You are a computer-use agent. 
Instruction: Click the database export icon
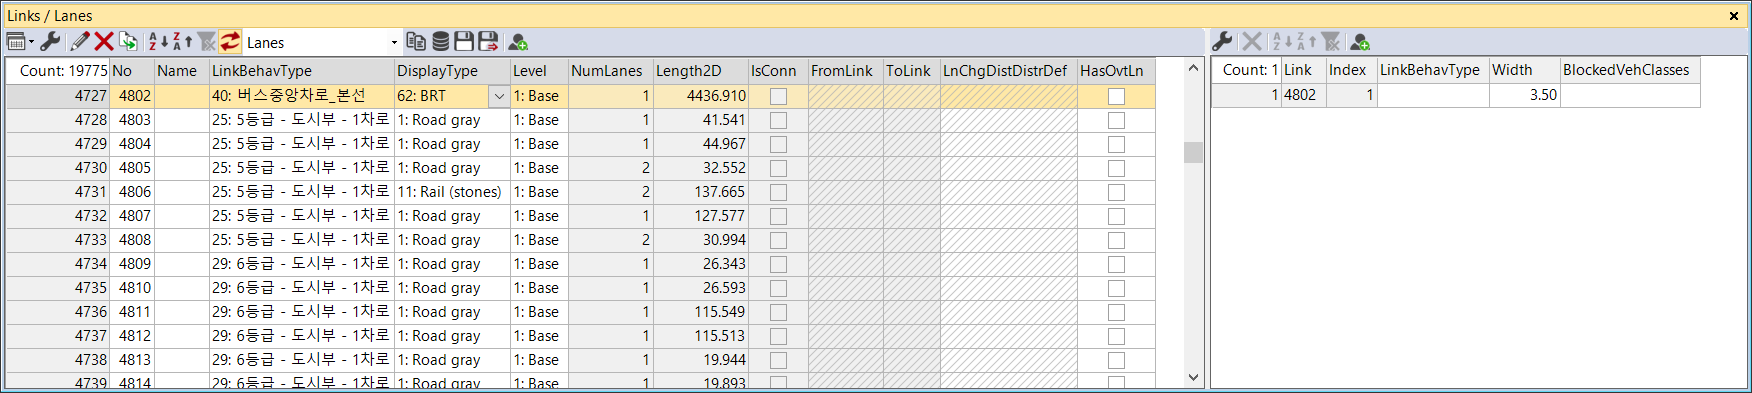click(440, 42)
